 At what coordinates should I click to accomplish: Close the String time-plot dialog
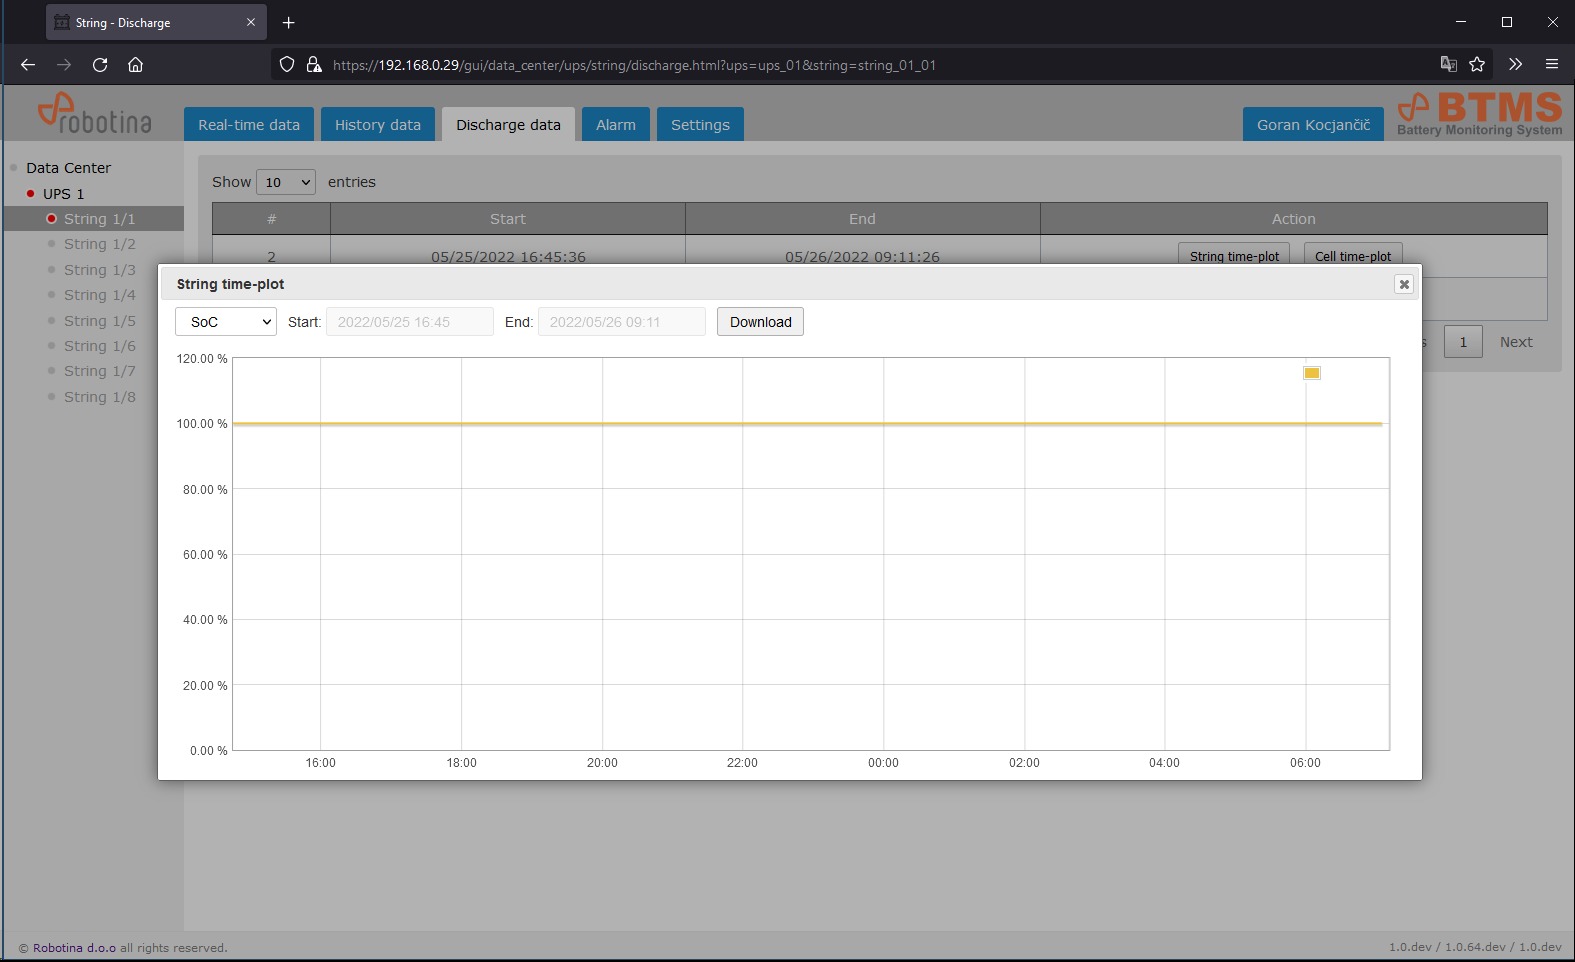click(1404, 285)
